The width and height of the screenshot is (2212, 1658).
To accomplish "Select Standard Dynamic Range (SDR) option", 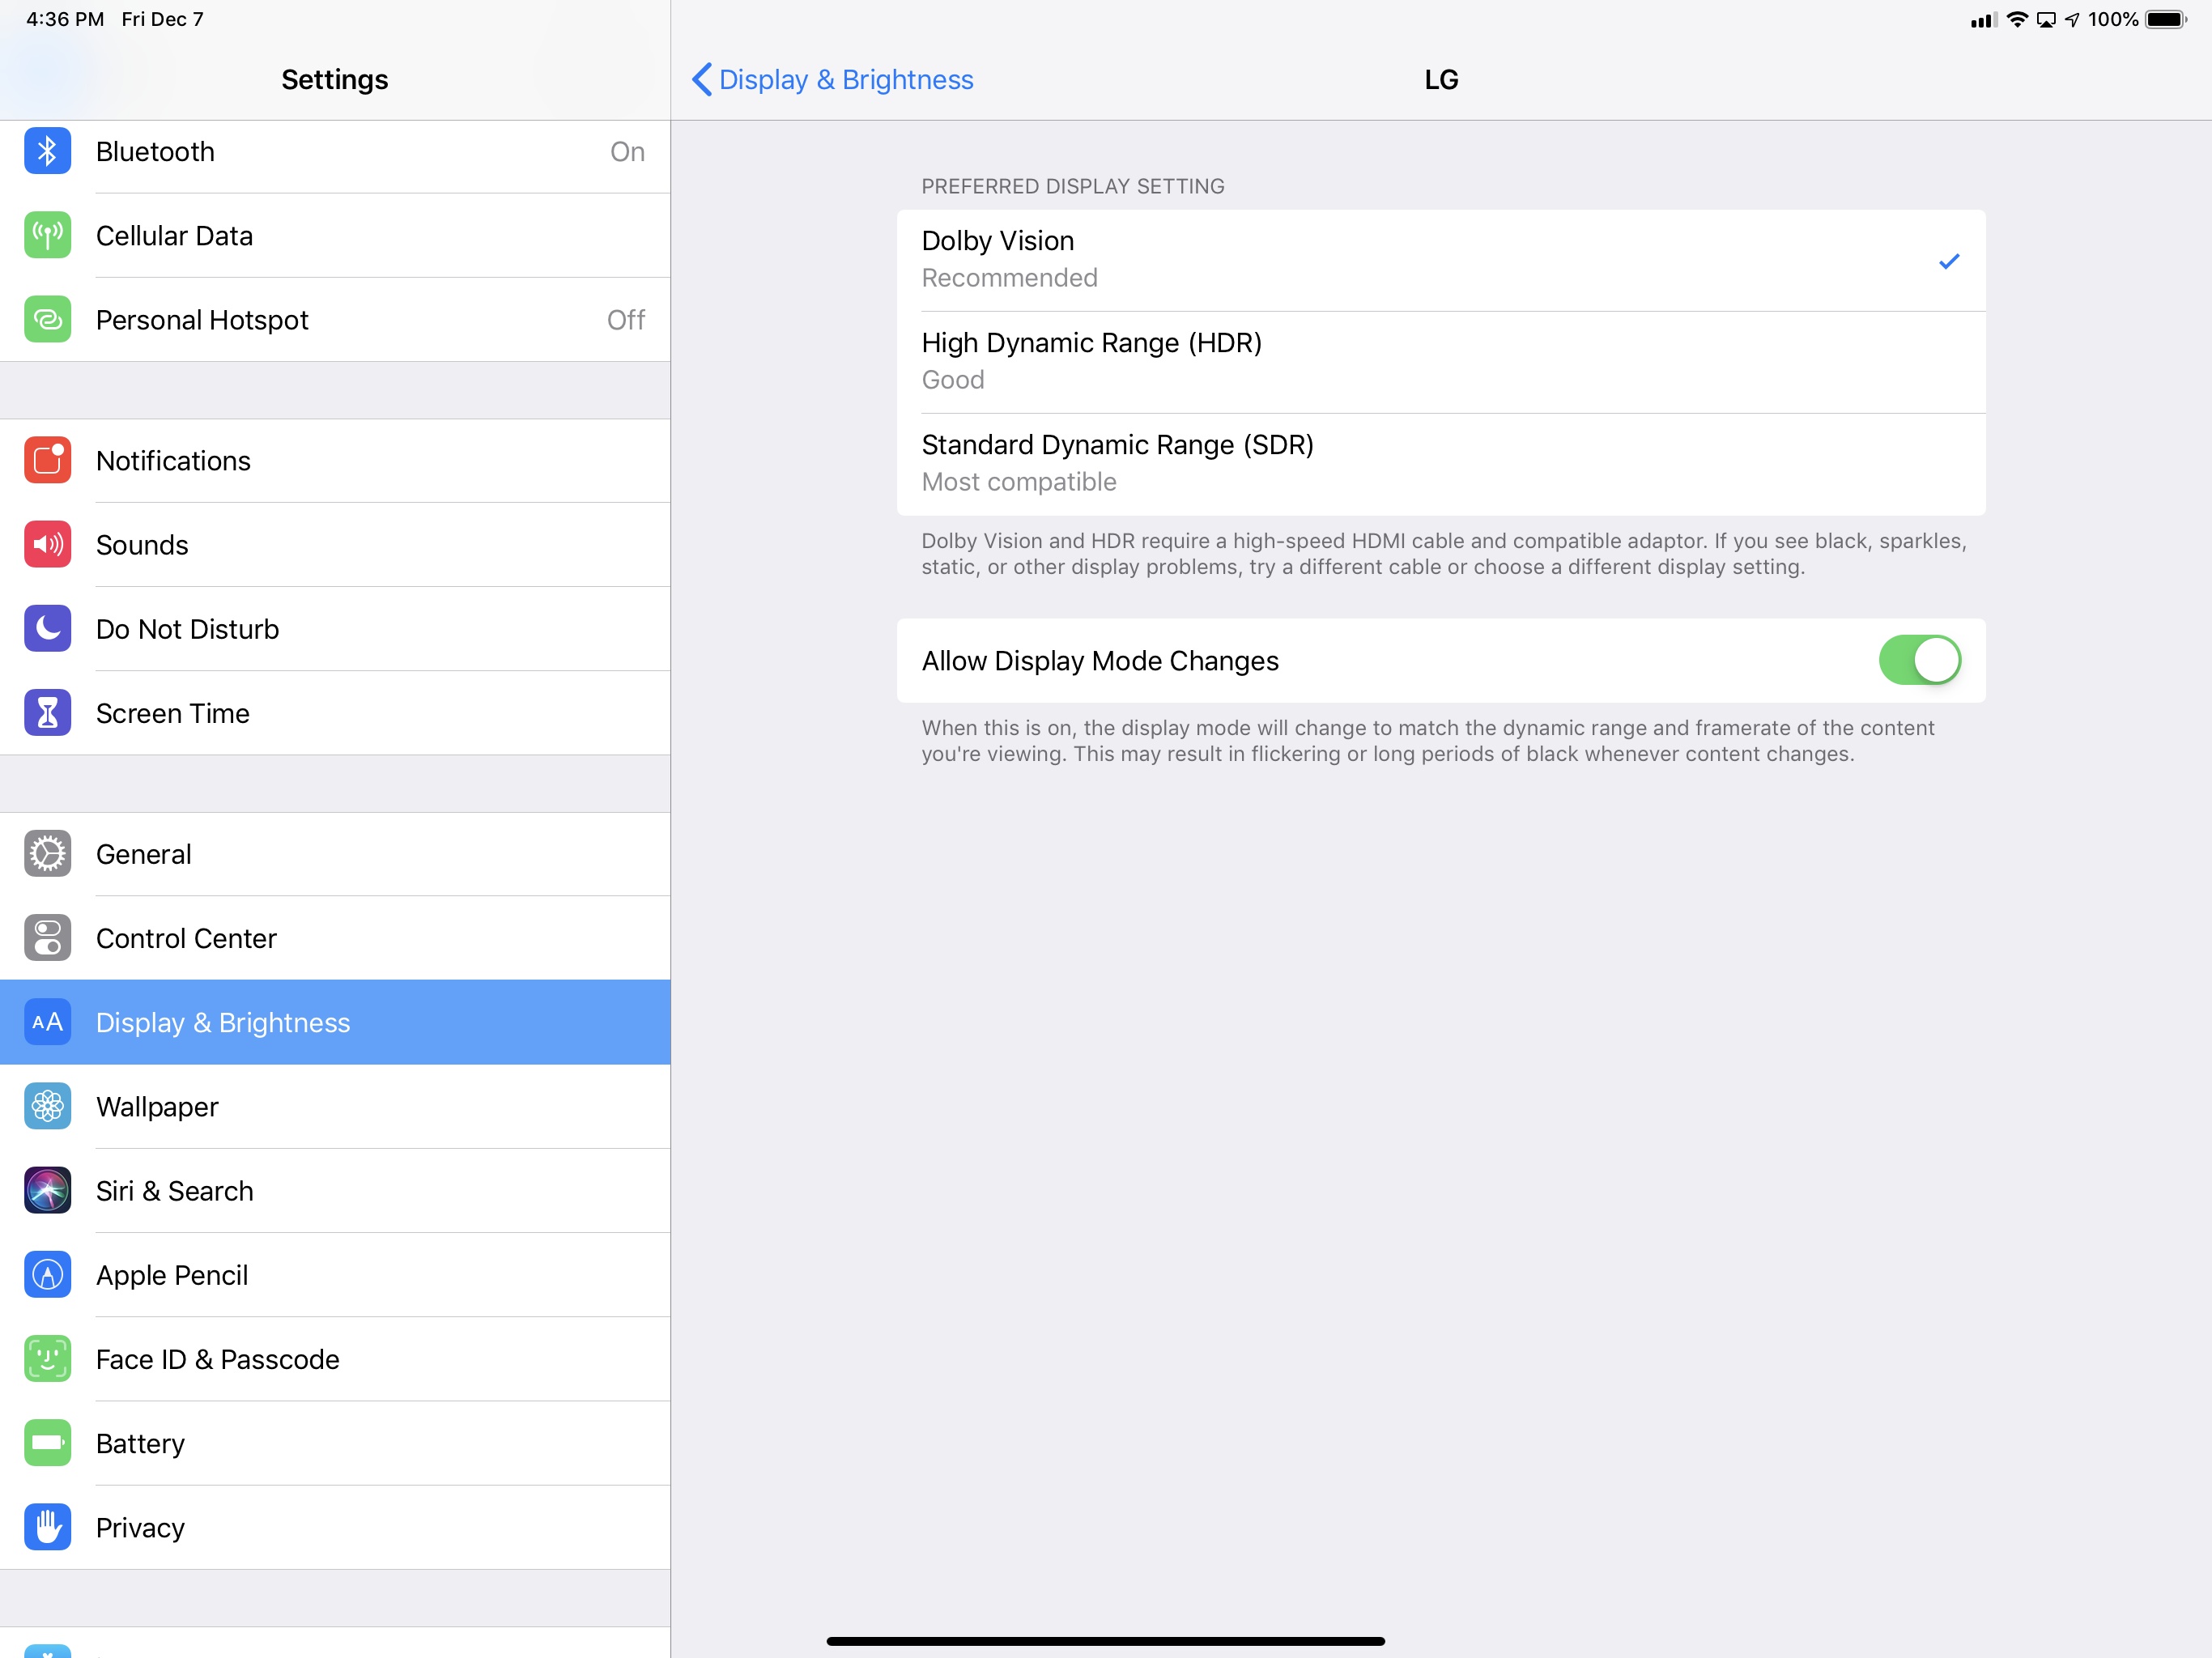I will (x=1441, y=464).
